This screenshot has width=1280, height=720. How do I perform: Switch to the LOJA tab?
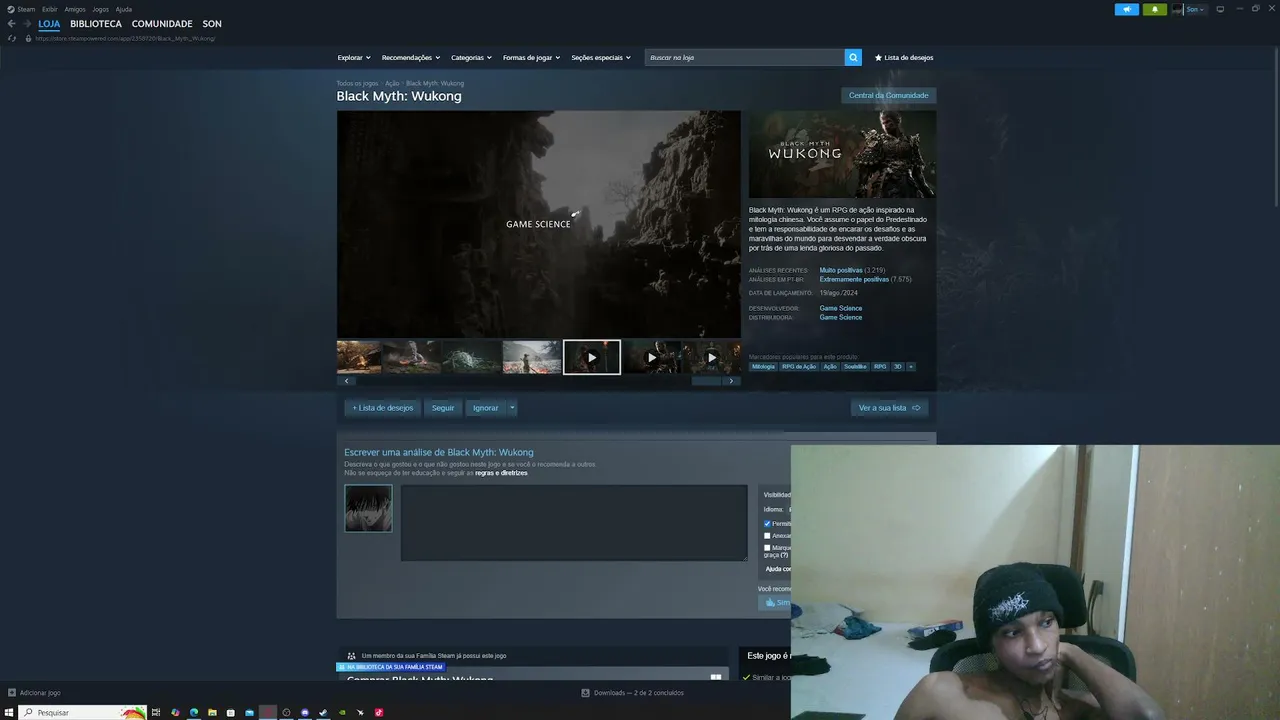(49, 24)
